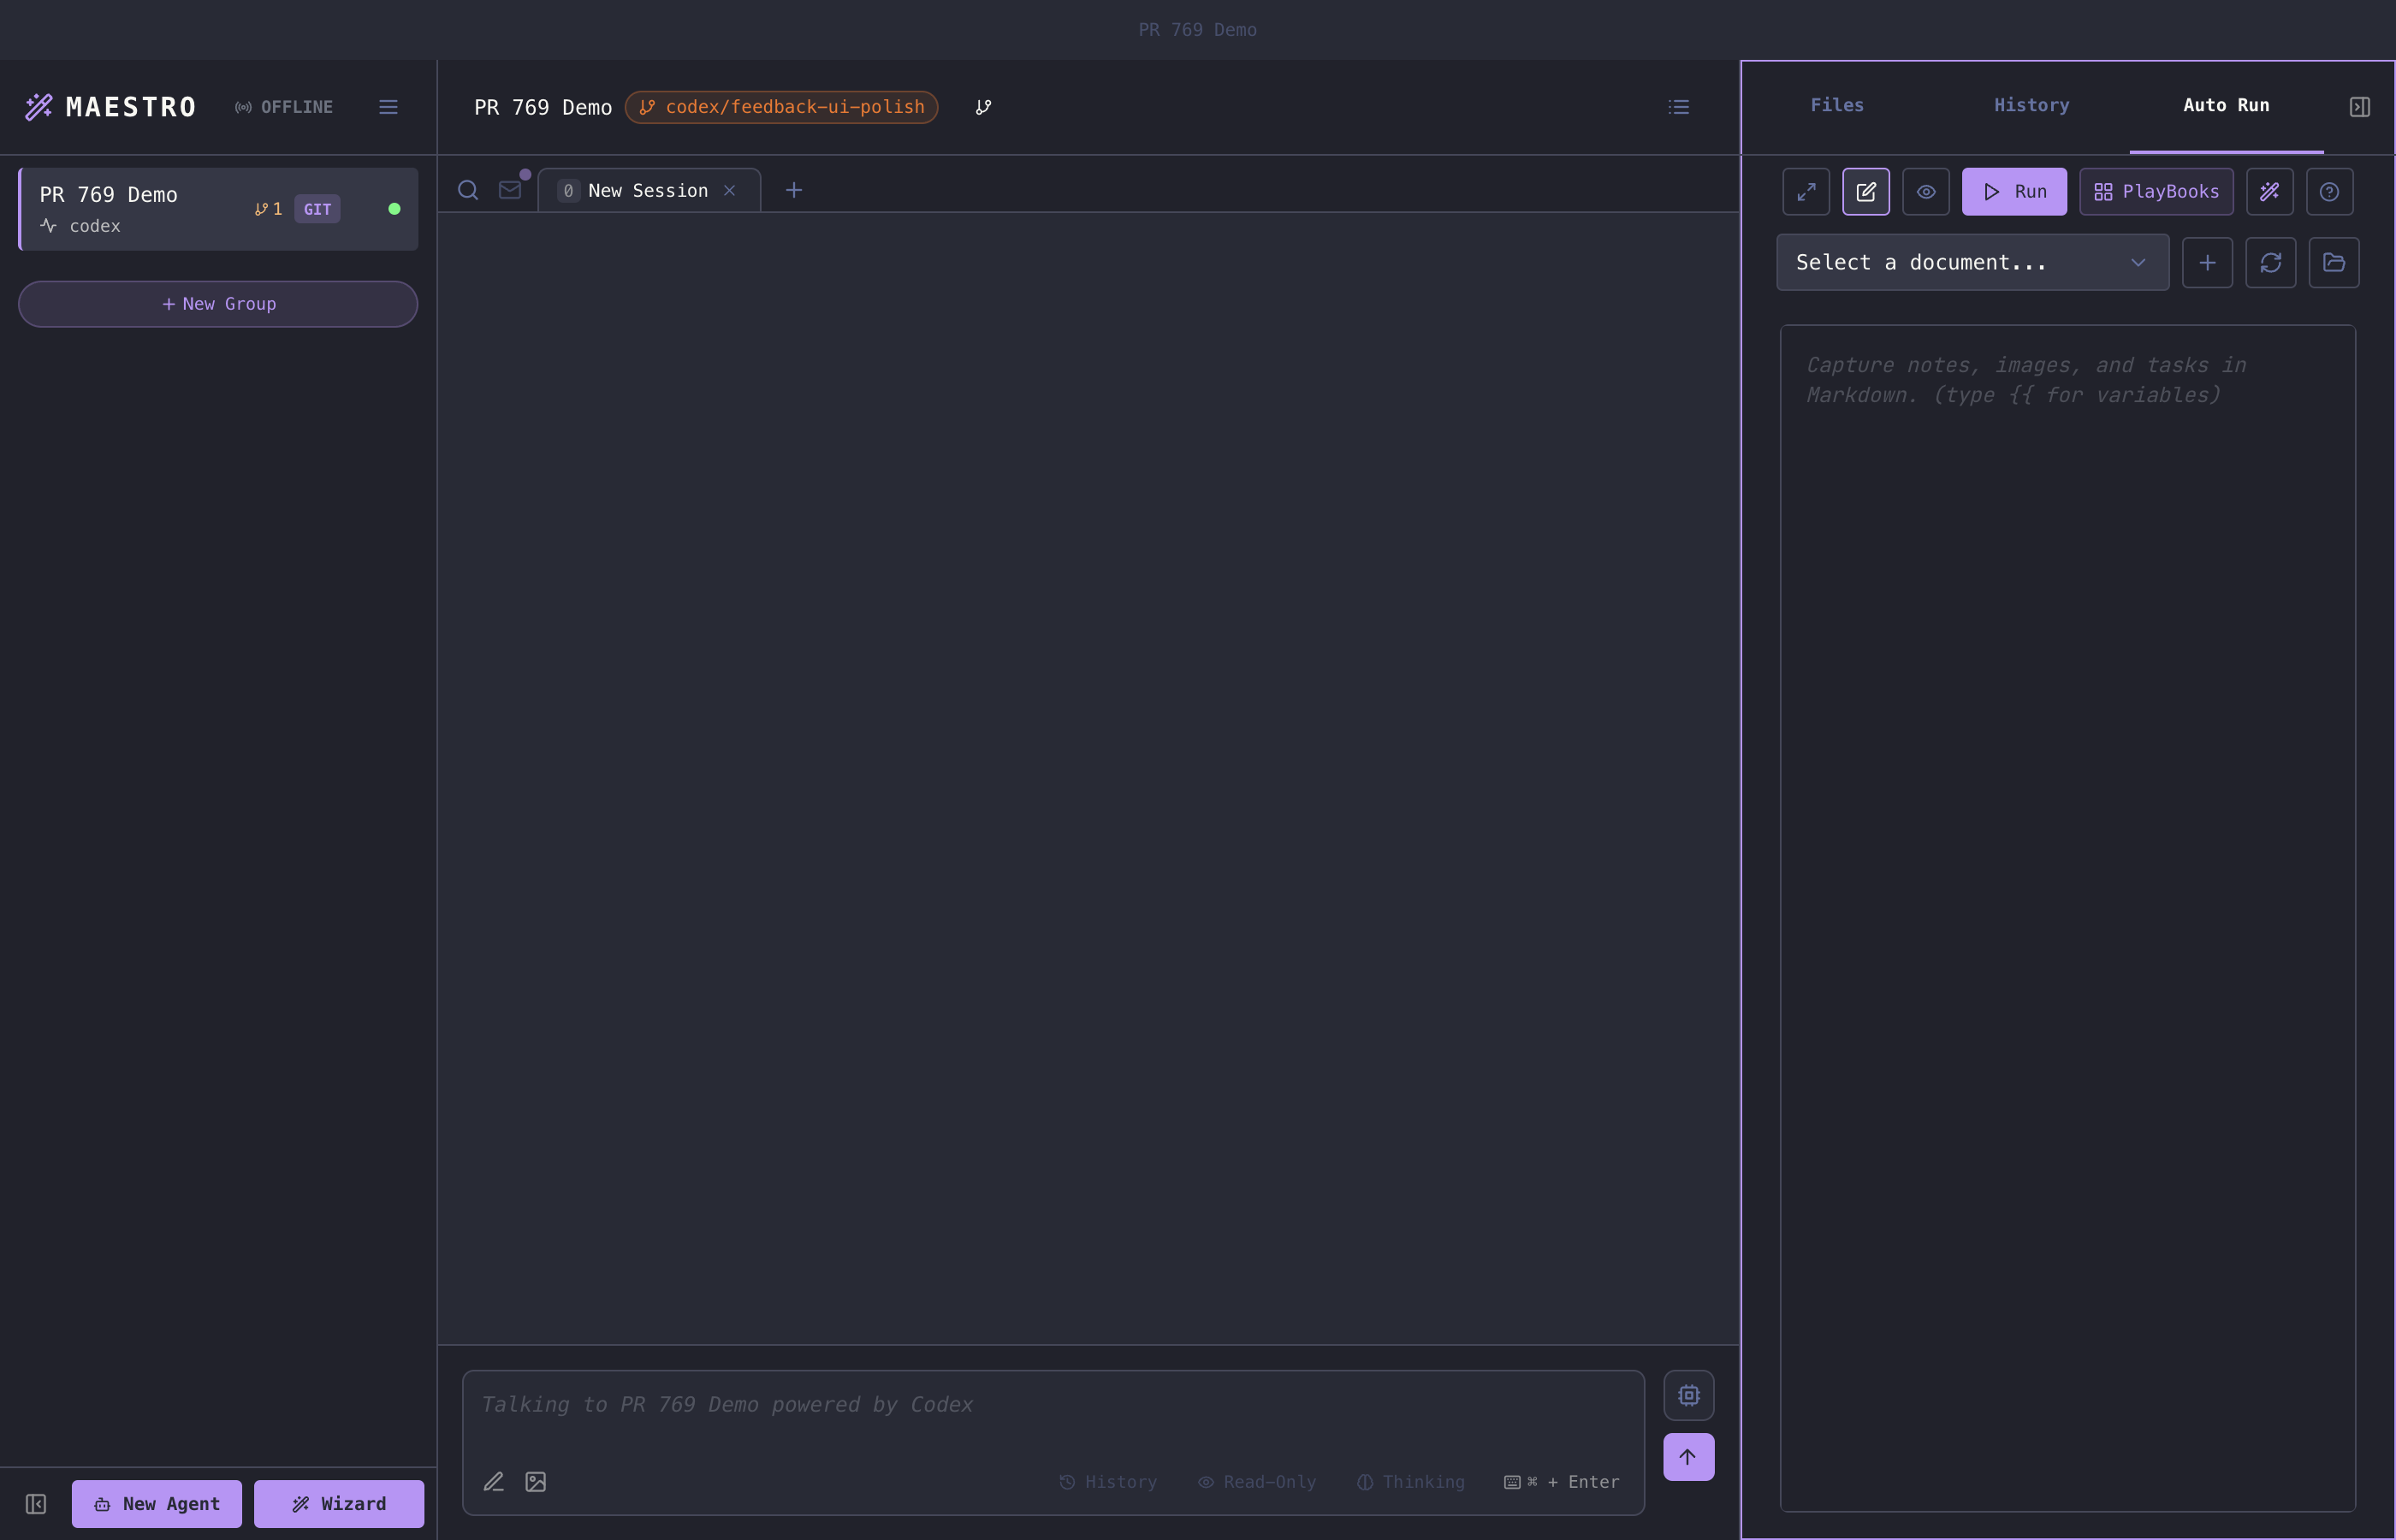Image resolution: width=2396 pixels, height=1540 pixels.
Task: Refresh the document list
Action: 2270,262
